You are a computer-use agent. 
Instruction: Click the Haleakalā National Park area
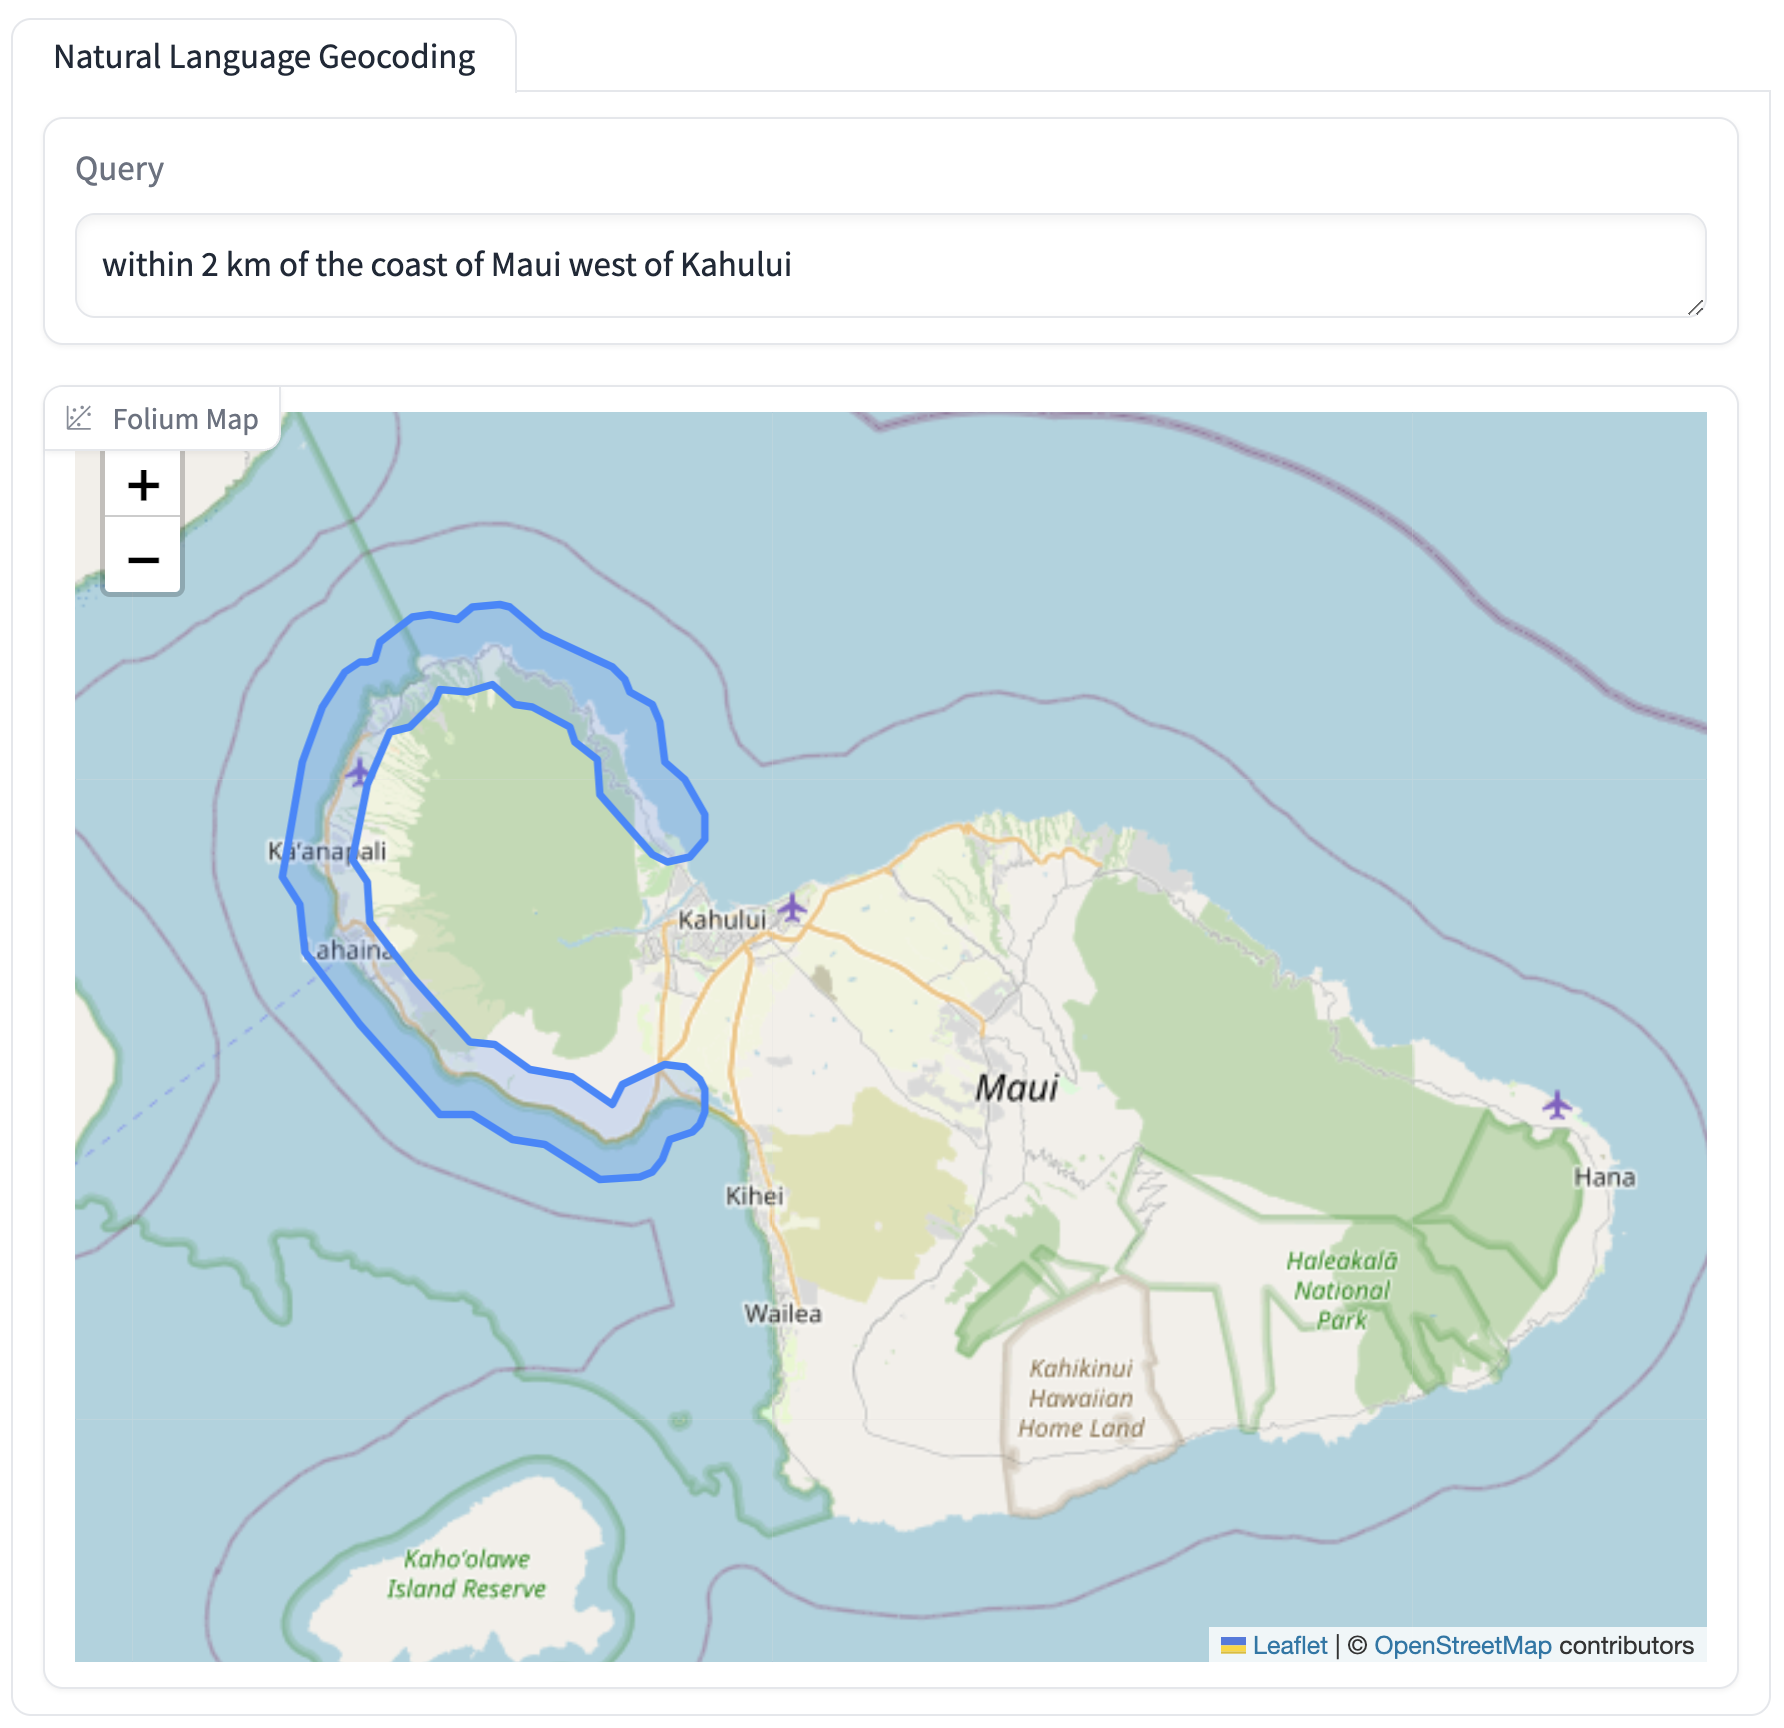point(1343,1290)
